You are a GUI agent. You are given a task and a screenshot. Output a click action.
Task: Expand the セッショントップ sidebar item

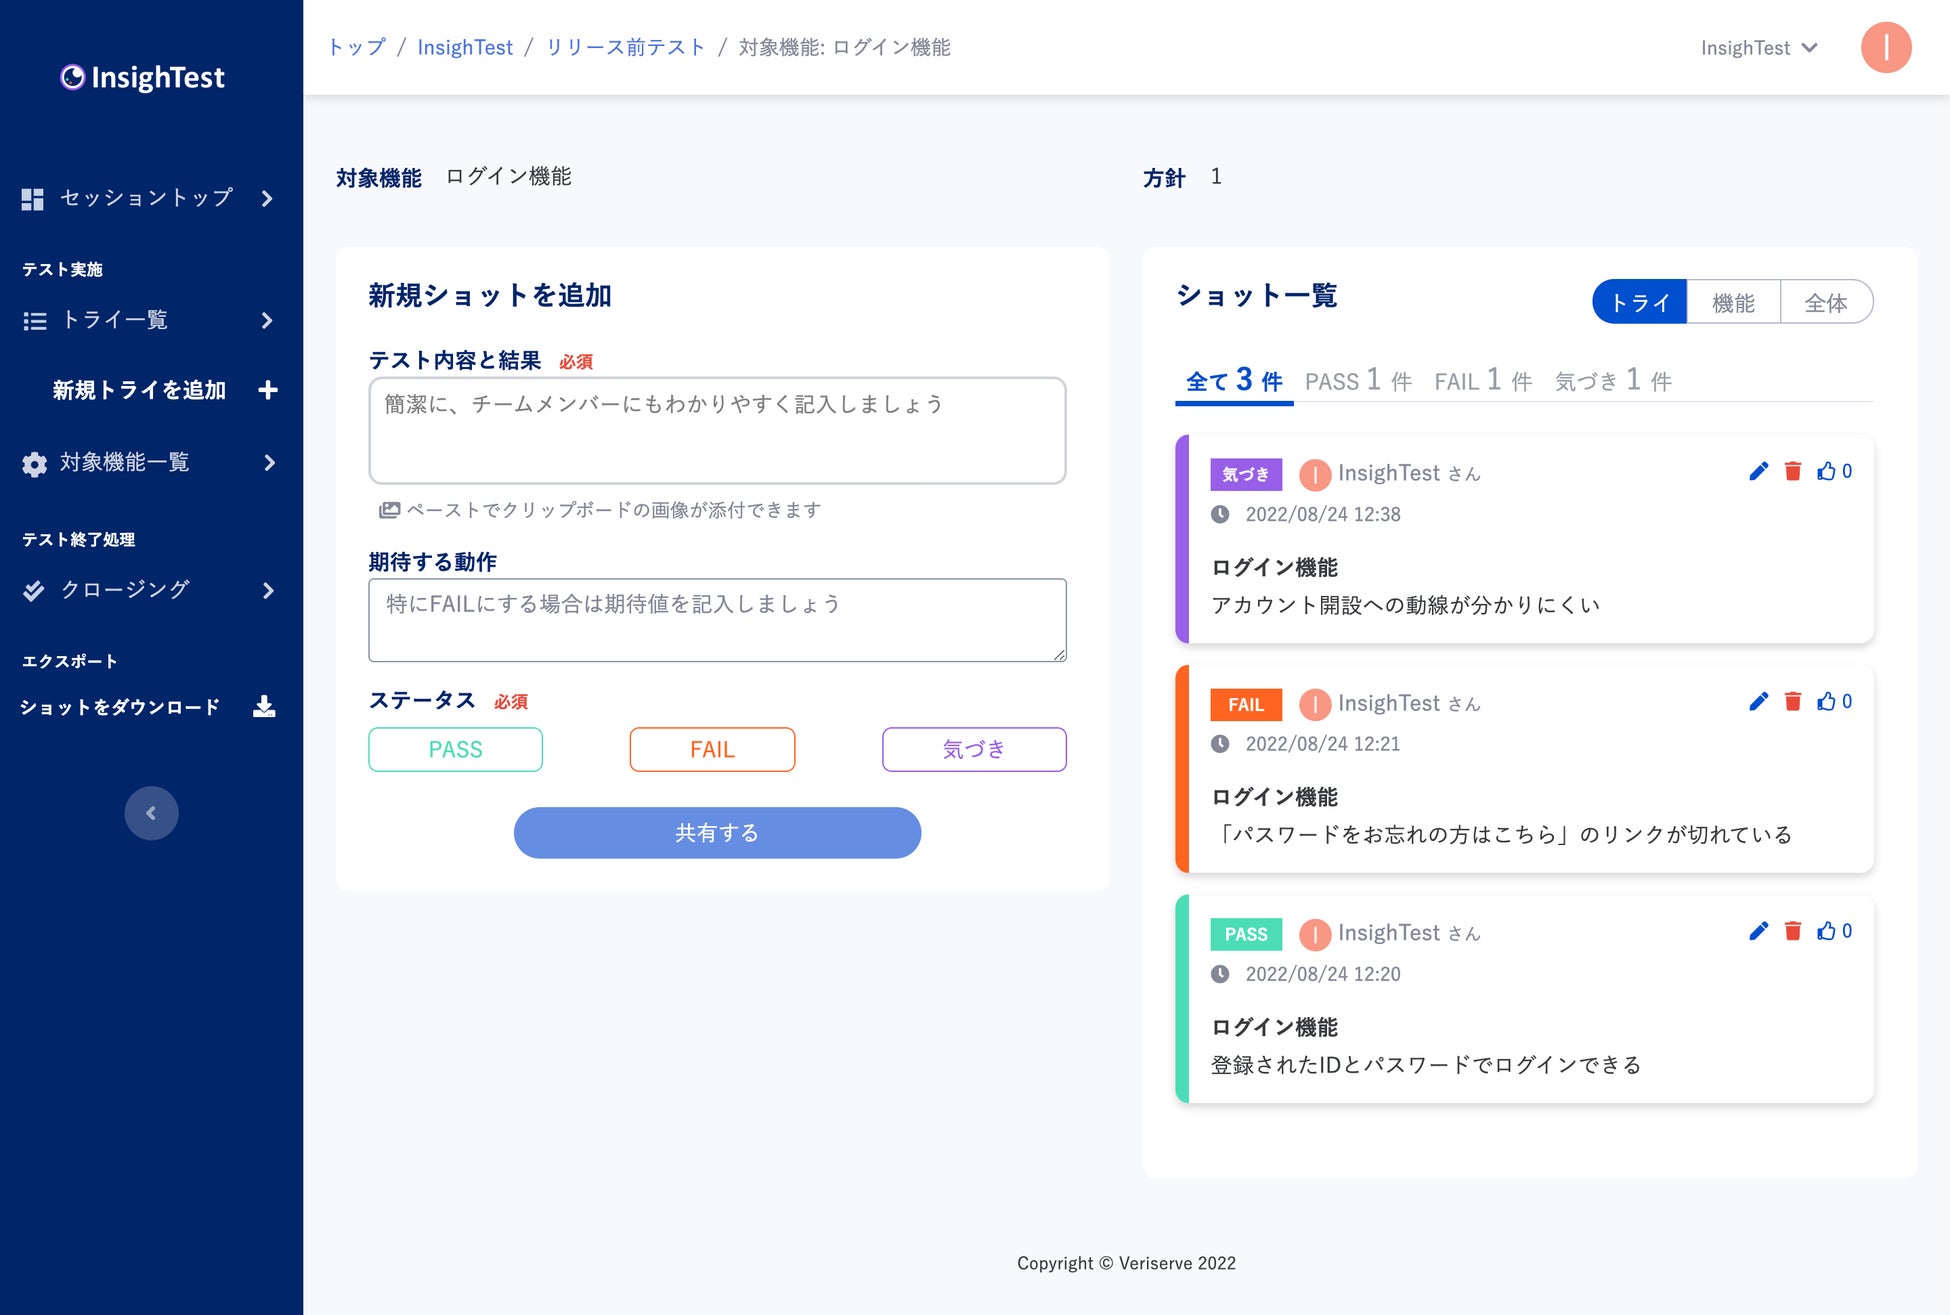[266, 198]
